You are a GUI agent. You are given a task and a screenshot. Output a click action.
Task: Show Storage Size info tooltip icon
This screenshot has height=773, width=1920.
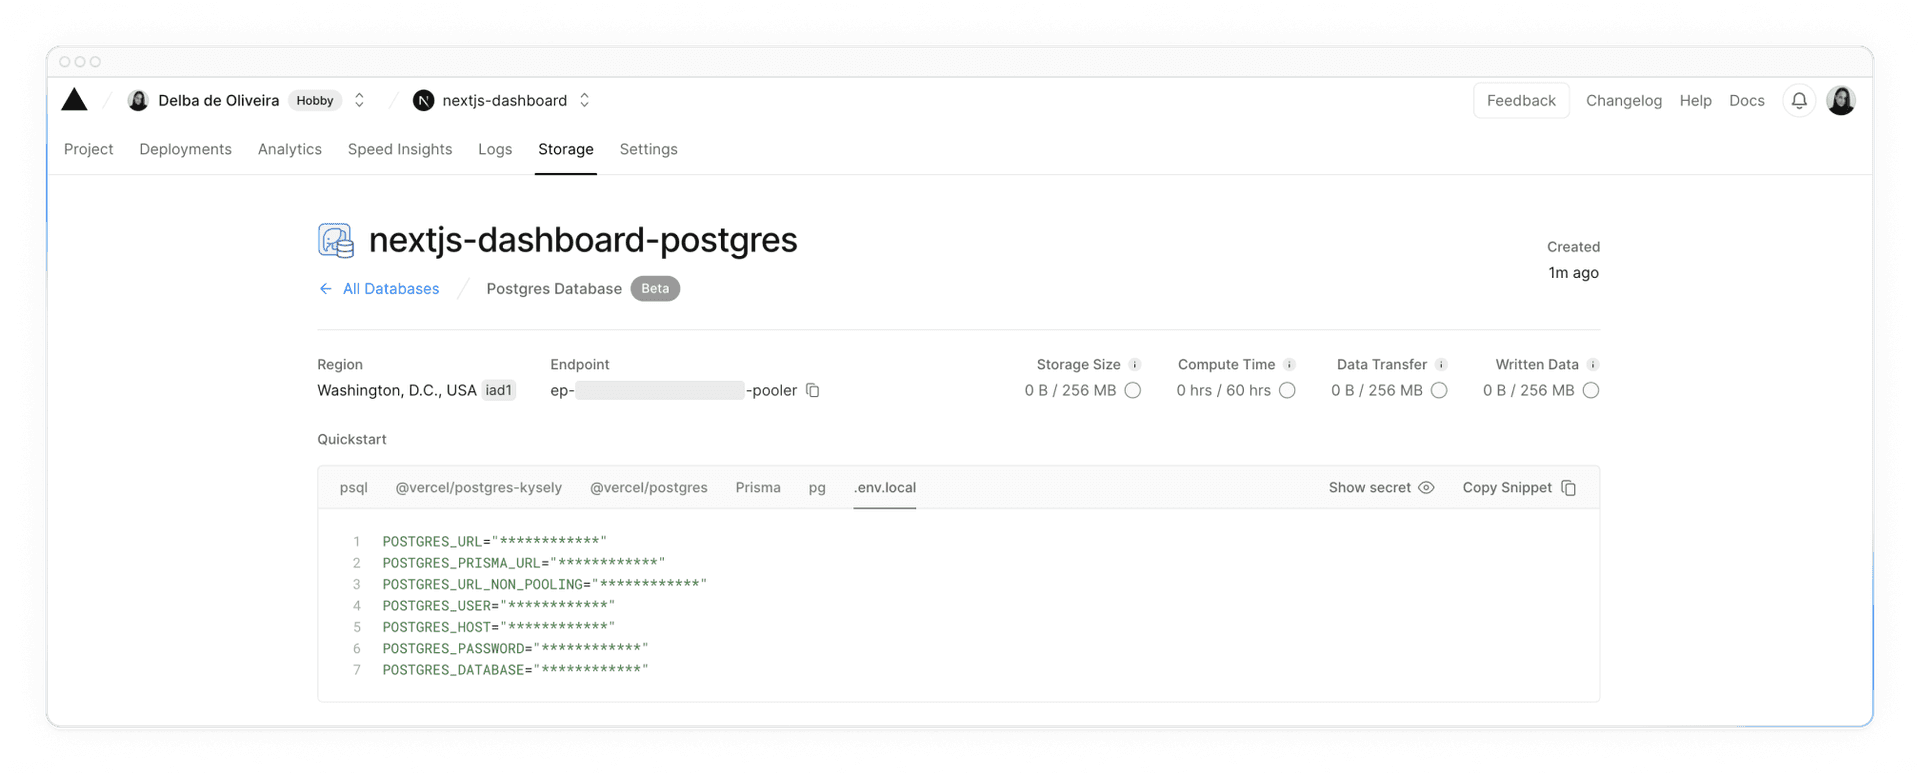(1135, 365)
